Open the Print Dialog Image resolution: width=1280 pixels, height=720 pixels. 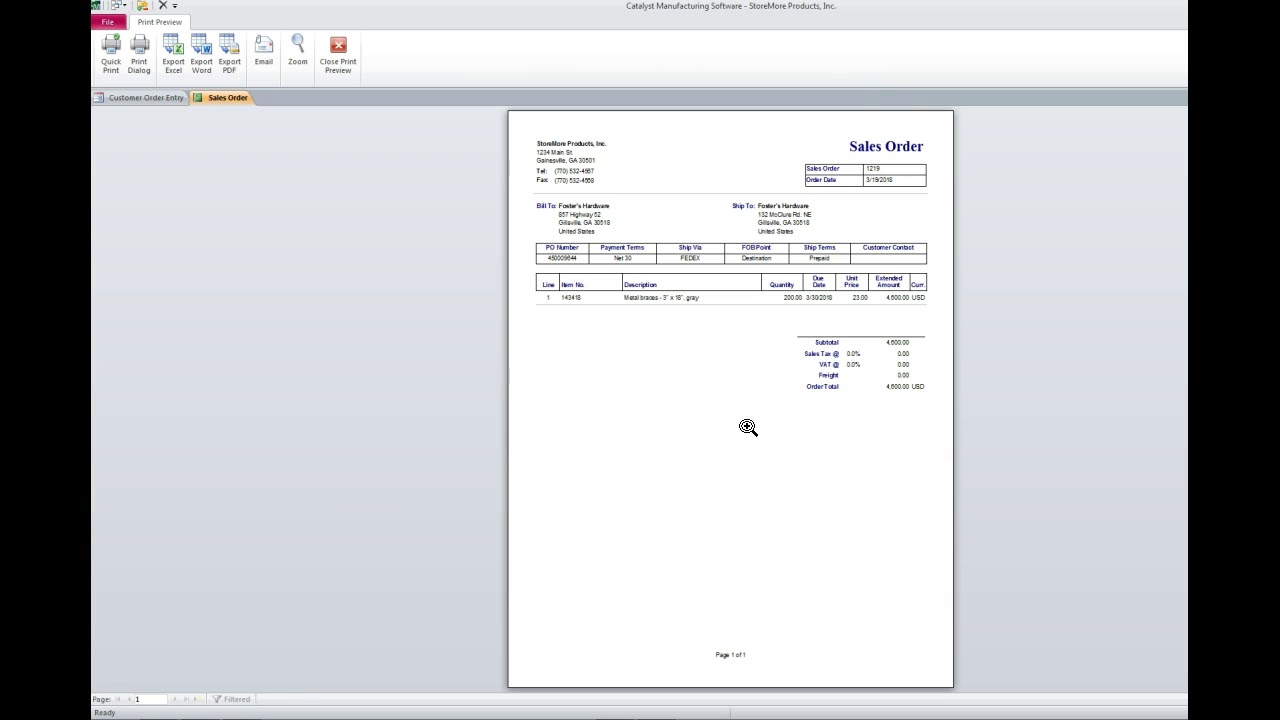pyautogui.click(x=139, y=54)
